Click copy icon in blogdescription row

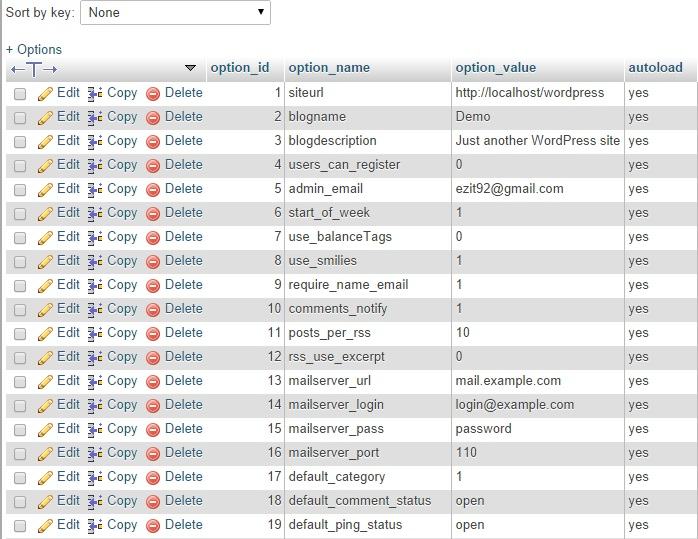click(x=95, y=142)
